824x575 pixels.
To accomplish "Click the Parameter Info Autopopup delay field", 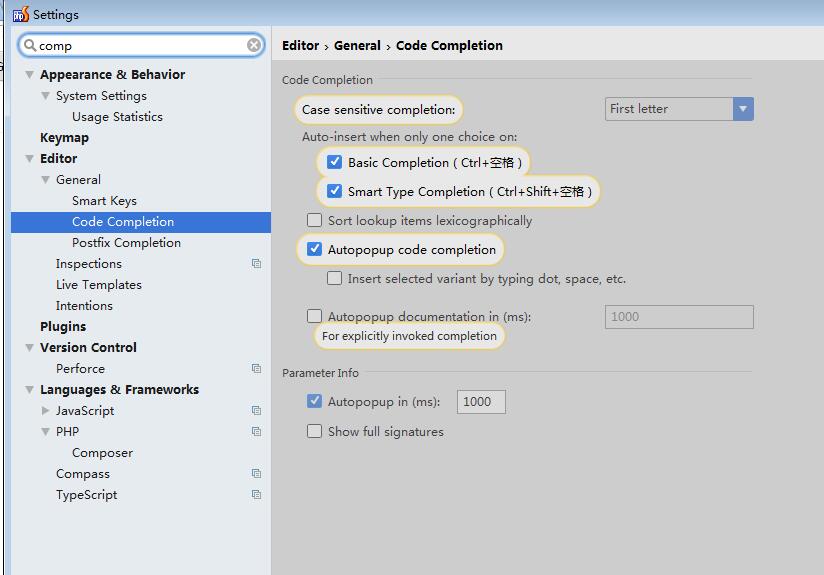I will click(x=481, y=402).
